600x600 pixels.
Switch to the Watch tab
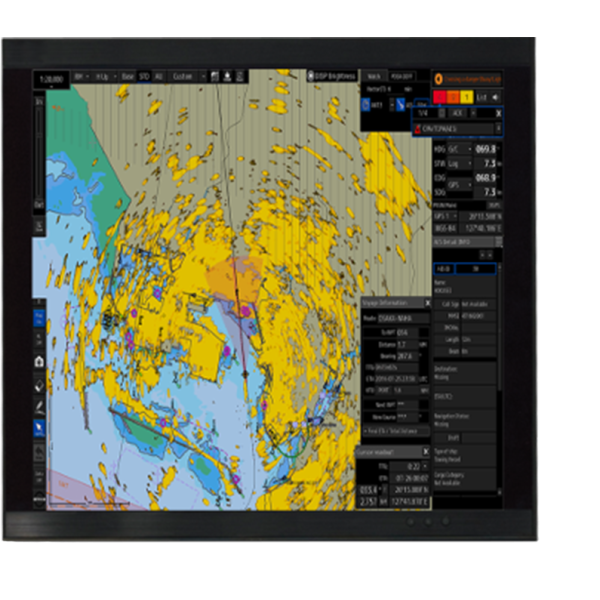click(x=374, y=77)
